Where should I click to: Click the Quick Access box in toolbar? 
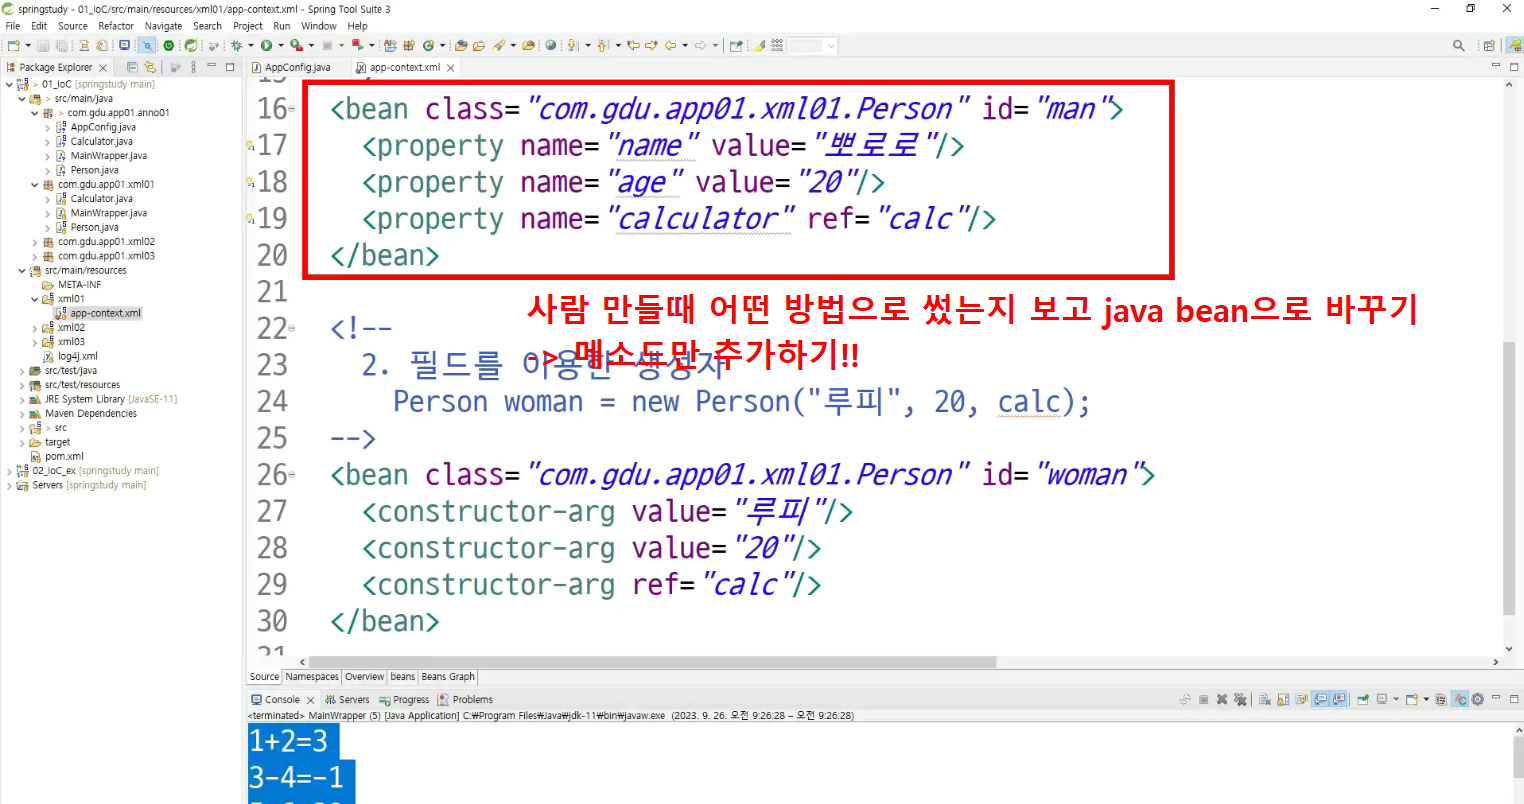click(x=810, y=45)
